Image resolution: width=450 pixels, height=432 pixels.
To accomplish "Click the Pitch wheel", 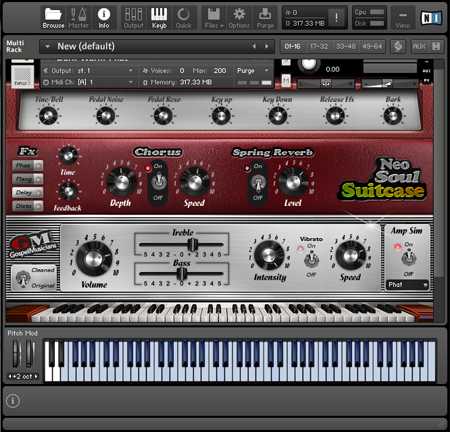I will (17, 354).
